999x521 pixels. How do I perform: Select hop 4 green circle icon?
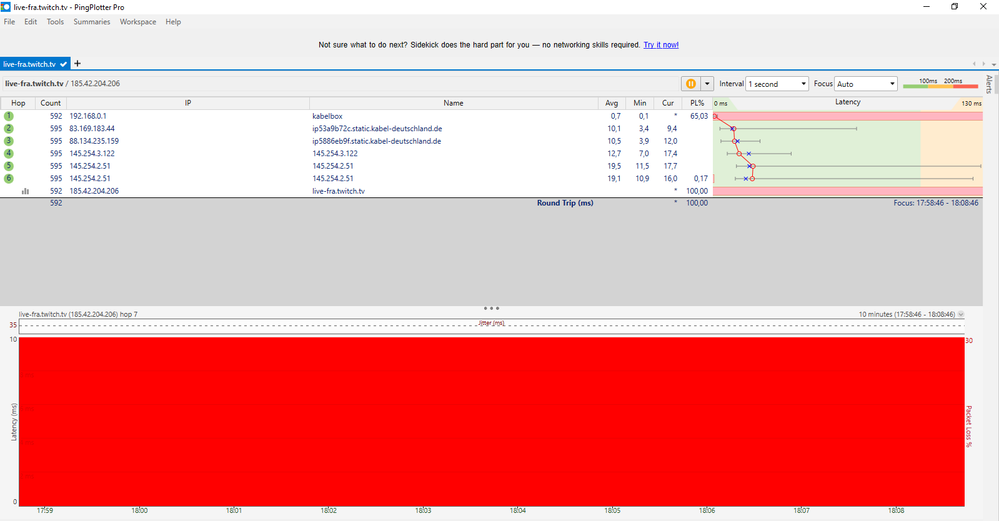coord(8,153)
